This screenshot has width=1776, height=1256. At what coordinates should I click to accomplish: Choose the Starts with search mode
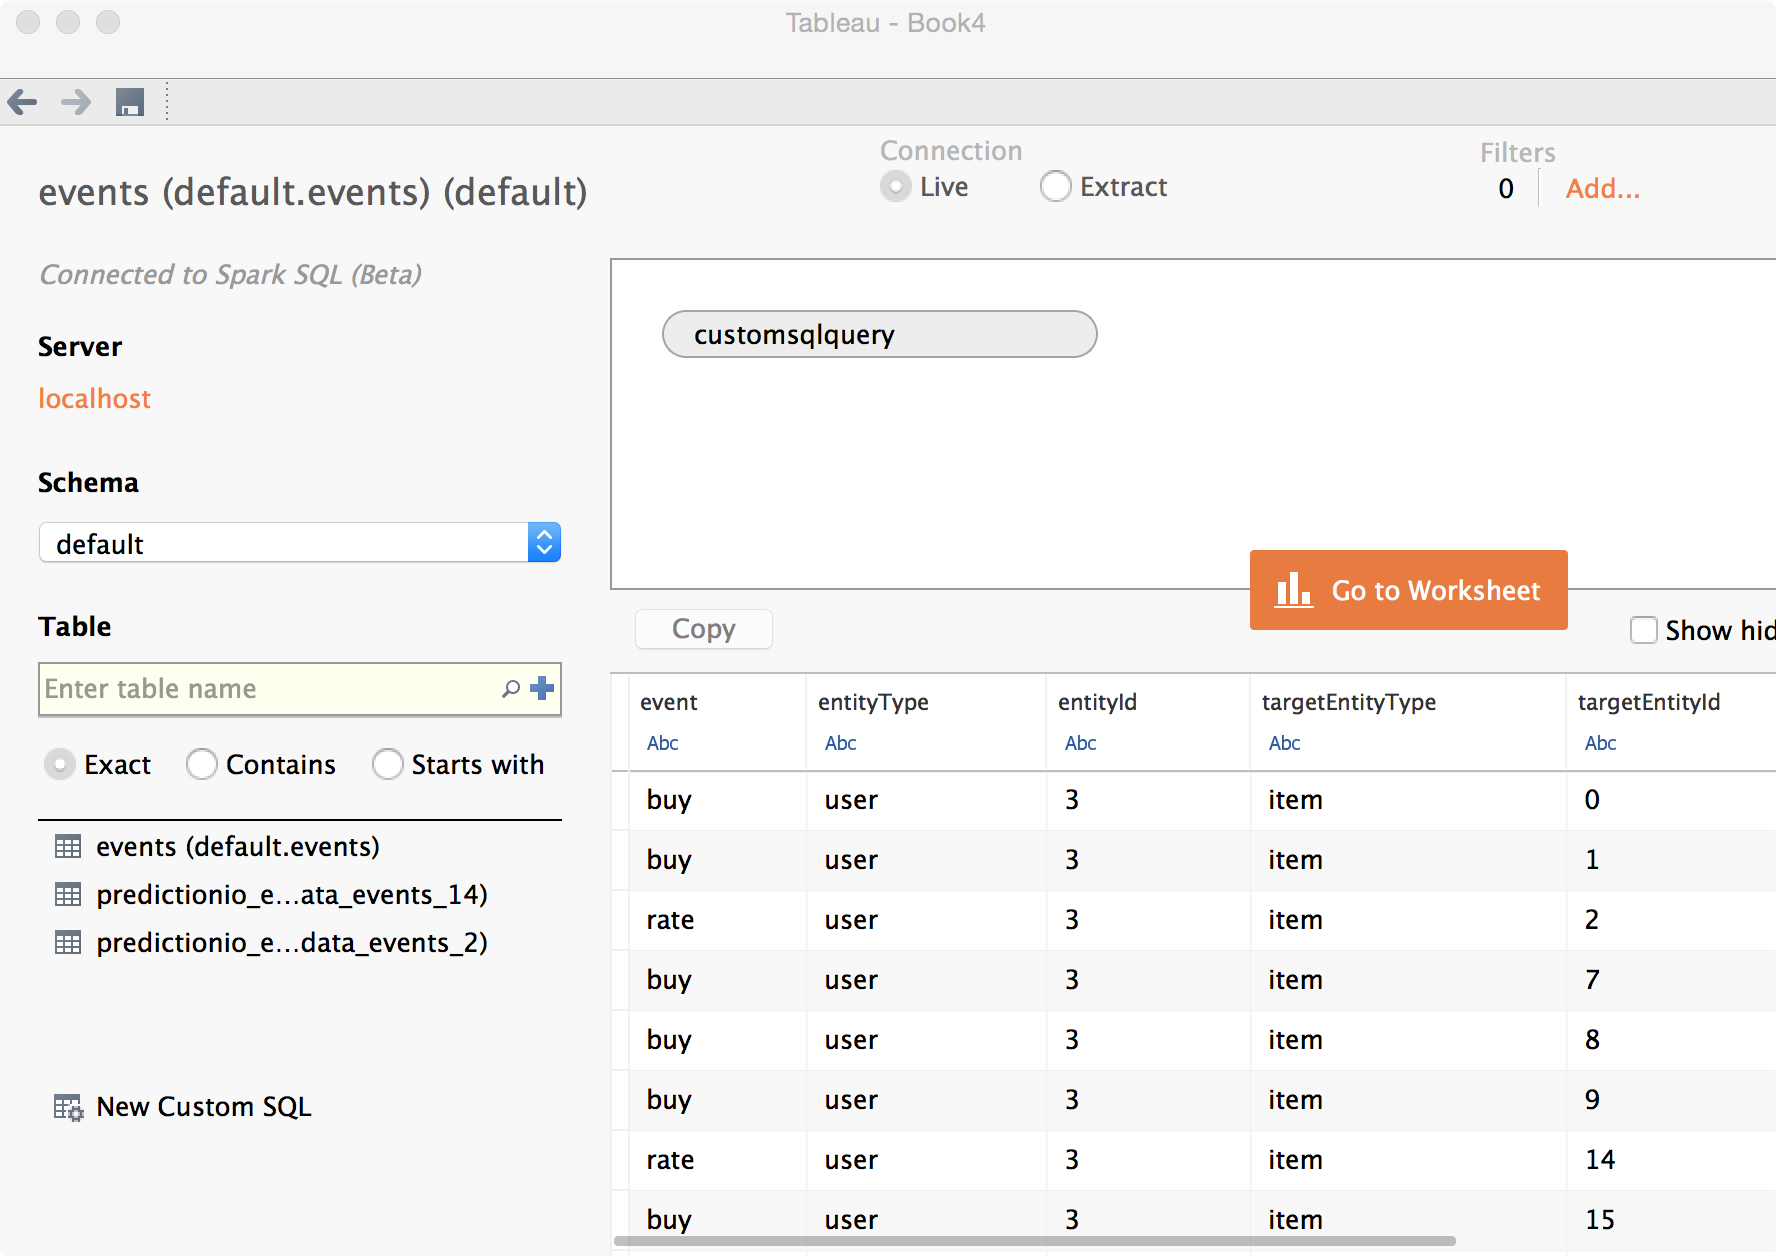(388, 765)
